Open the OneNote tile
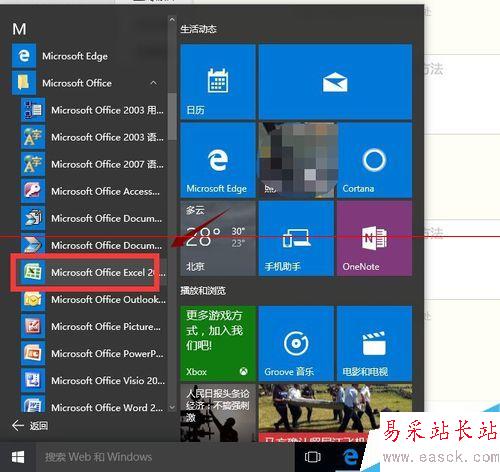 click(375, 238)
